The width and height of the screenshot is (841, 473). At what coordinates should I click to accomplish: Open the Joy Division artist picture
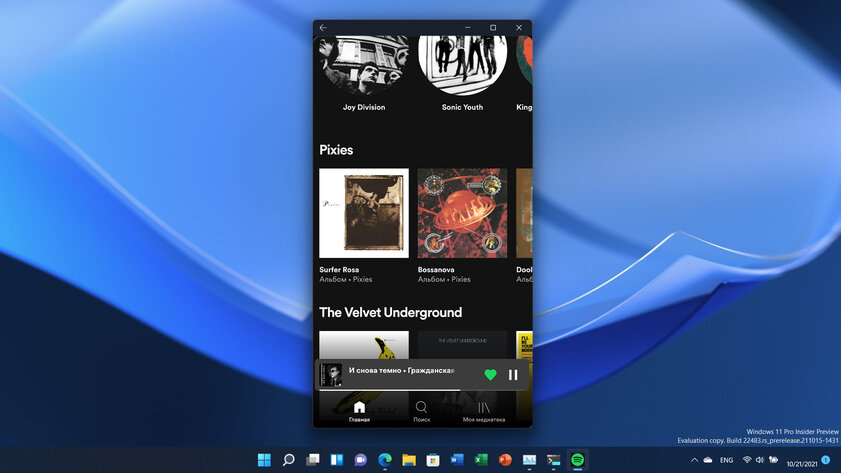(x=364, y=63)
